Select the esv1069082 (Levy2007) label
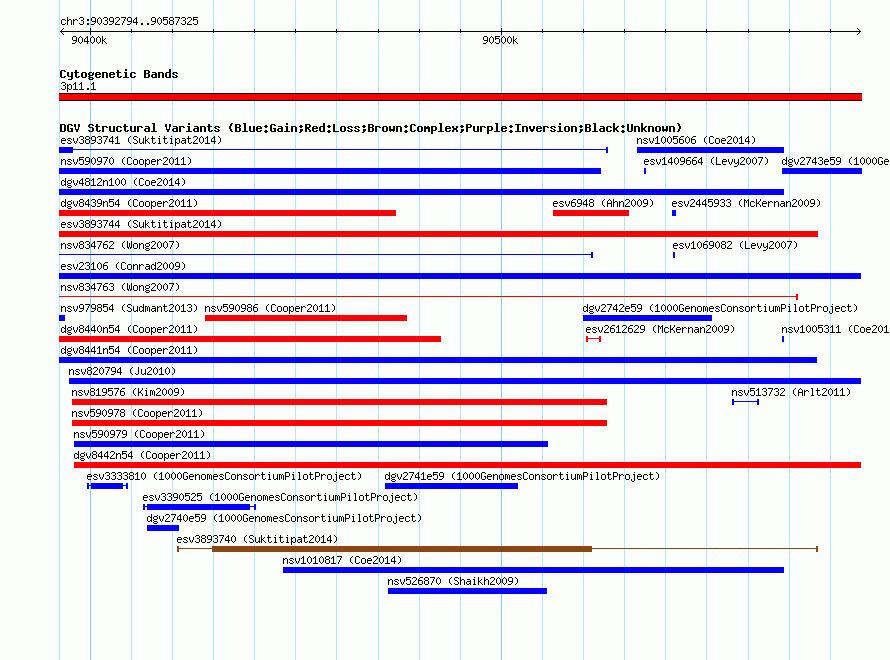The width and height of the screenshot is (890, 660). (735, 245)
